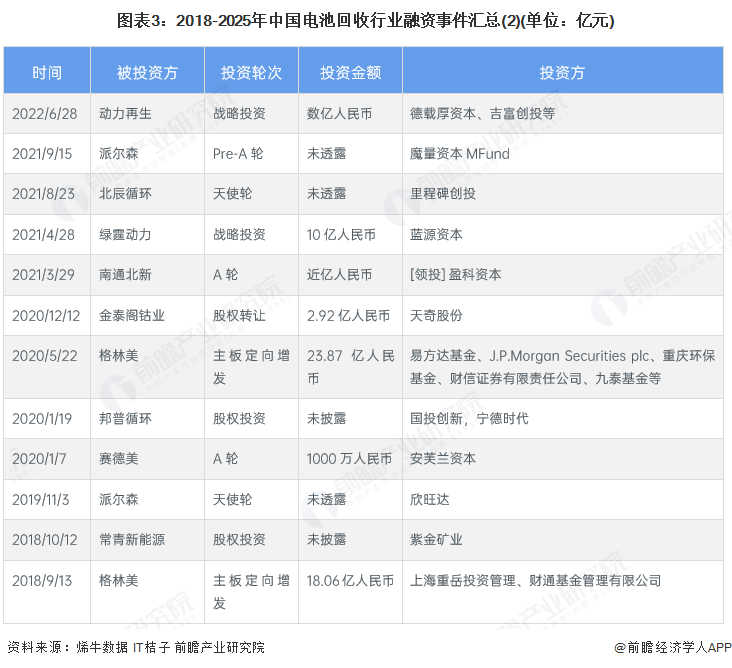This screenshot has width=732, height=668.
Task: Click the 23.87 亿人民币 amount cell
Action: [350, 367]
